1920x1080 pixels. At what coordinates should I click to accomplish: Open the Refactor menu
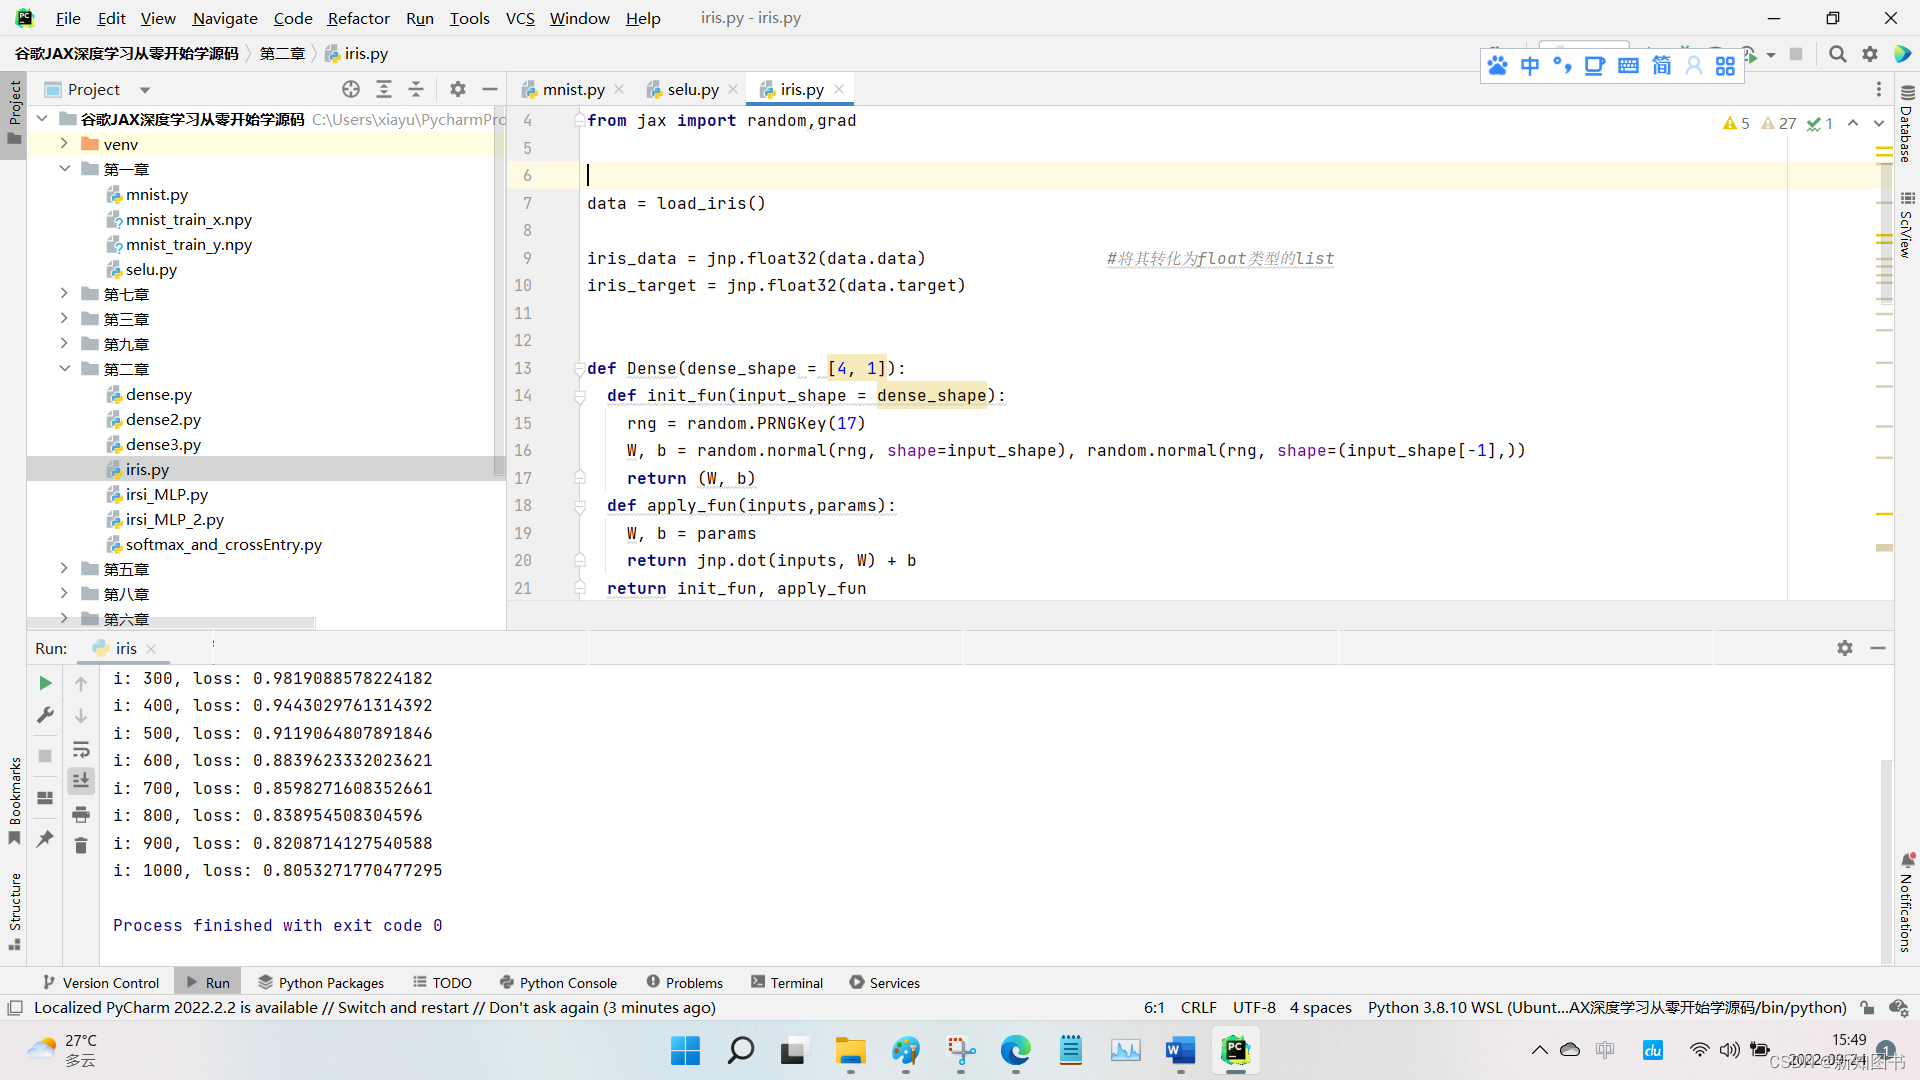[358, 18]
